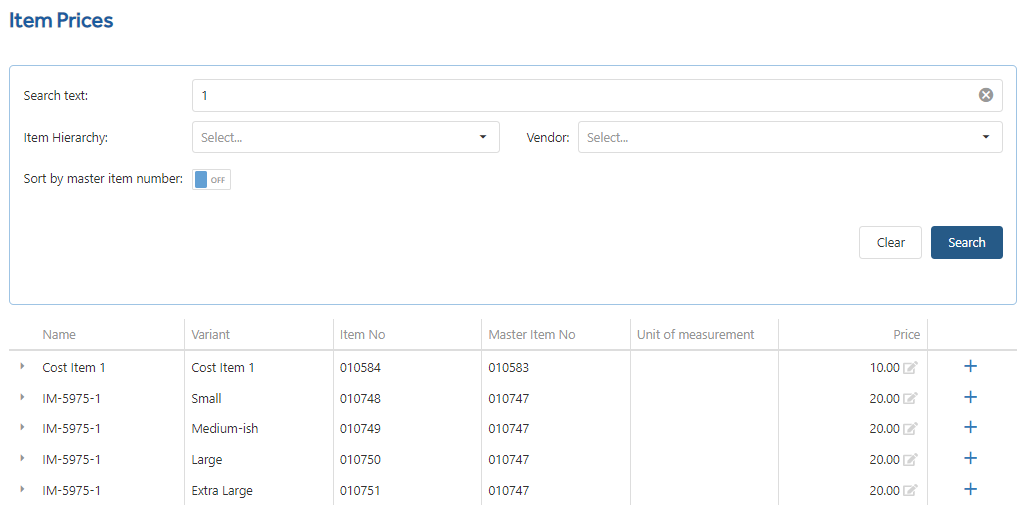Open the Item Hierarchy dropdown
Image resolution: width=1034 pixels, height=520 pixels.
point(346,137)
